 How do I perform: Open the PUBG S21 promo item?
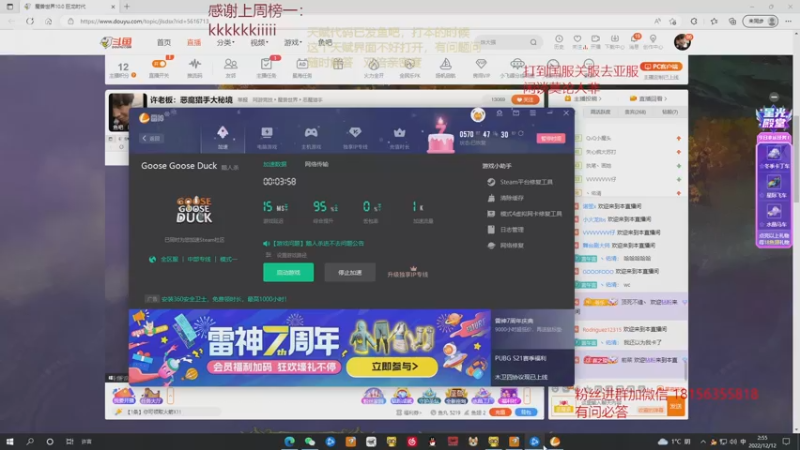520,358
